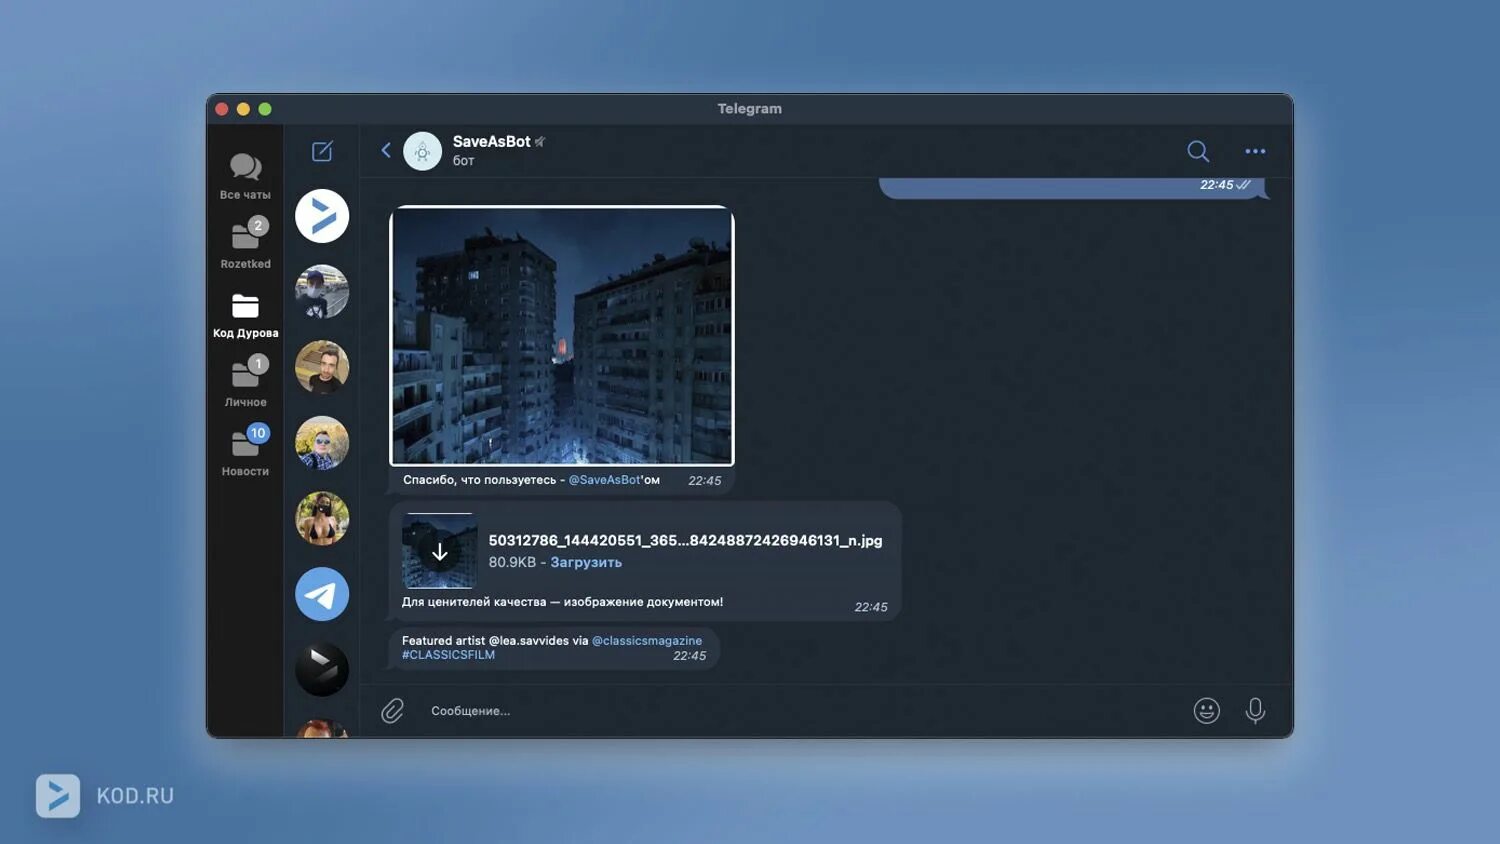Viewport: 1500px width, 844px height.
Task: Open the @SaveAsBot mention link
Action: [604, 480]
